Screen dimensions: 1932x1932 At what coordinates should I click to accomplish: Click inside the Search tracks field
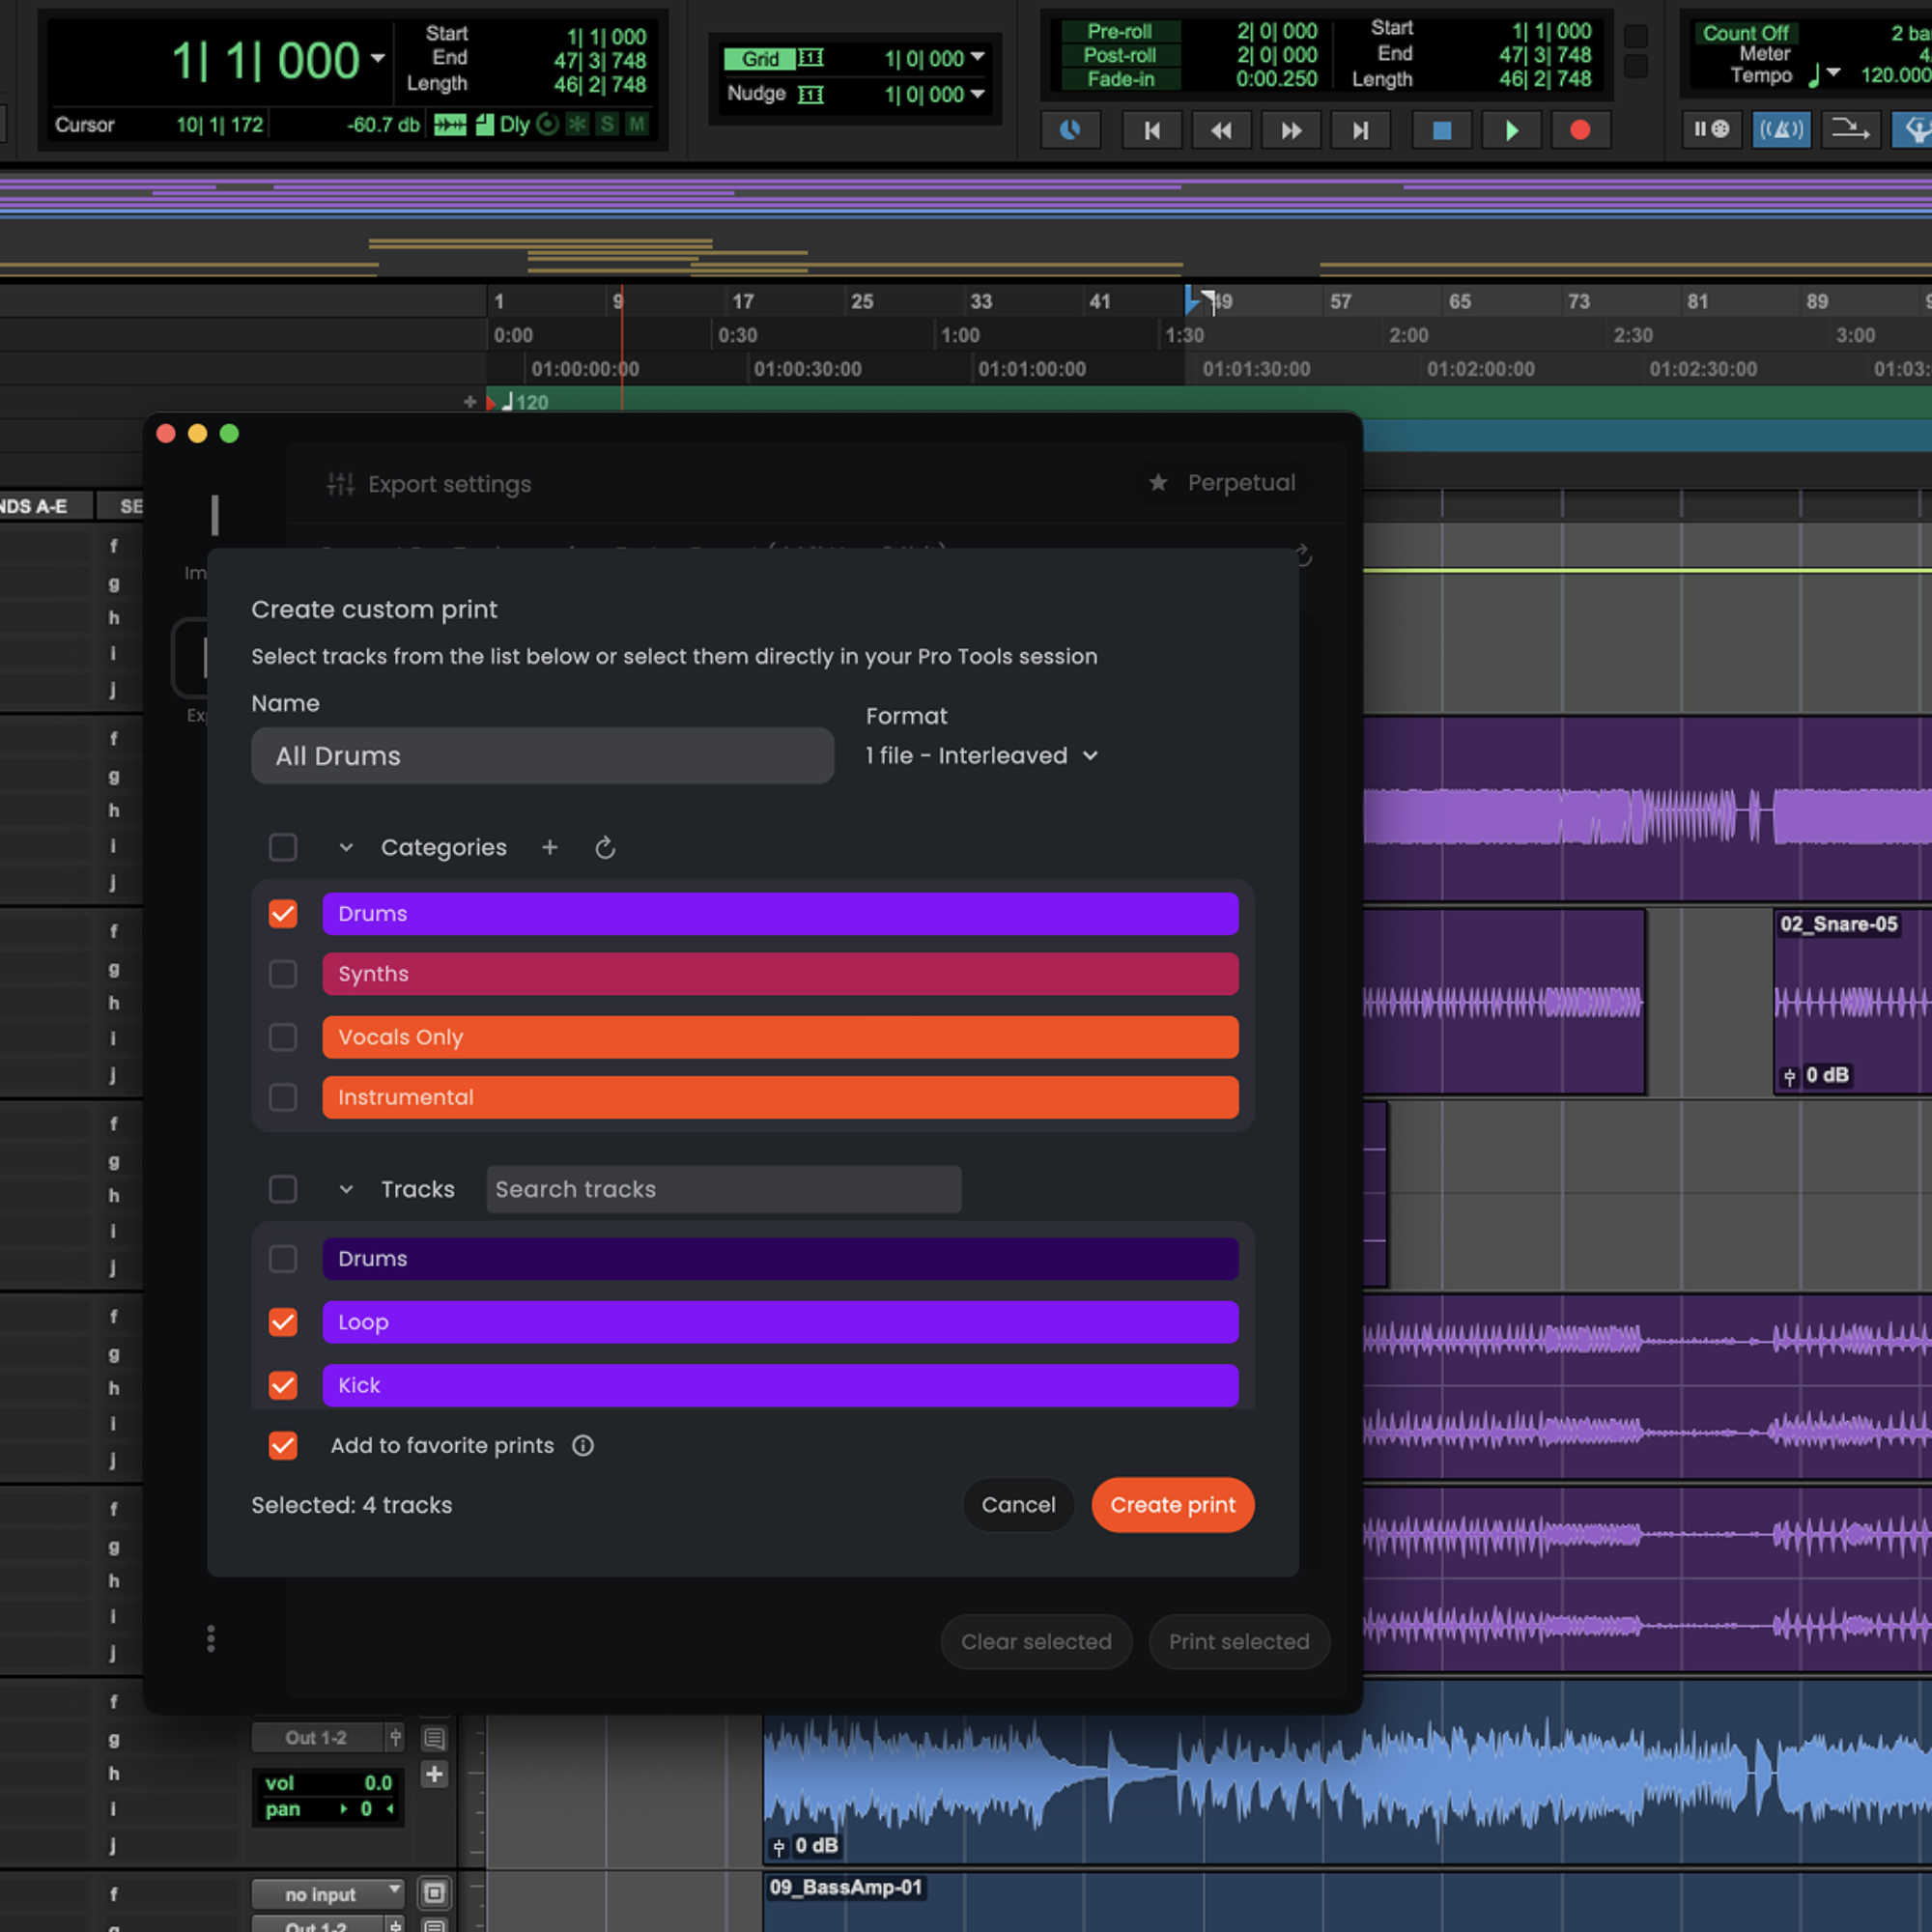coord(723,1189)
